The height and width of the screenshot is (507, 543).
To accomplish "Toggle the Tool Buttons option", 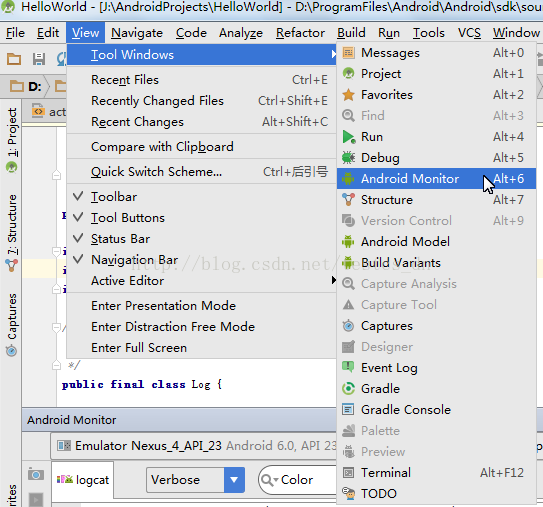I will 202,218.
